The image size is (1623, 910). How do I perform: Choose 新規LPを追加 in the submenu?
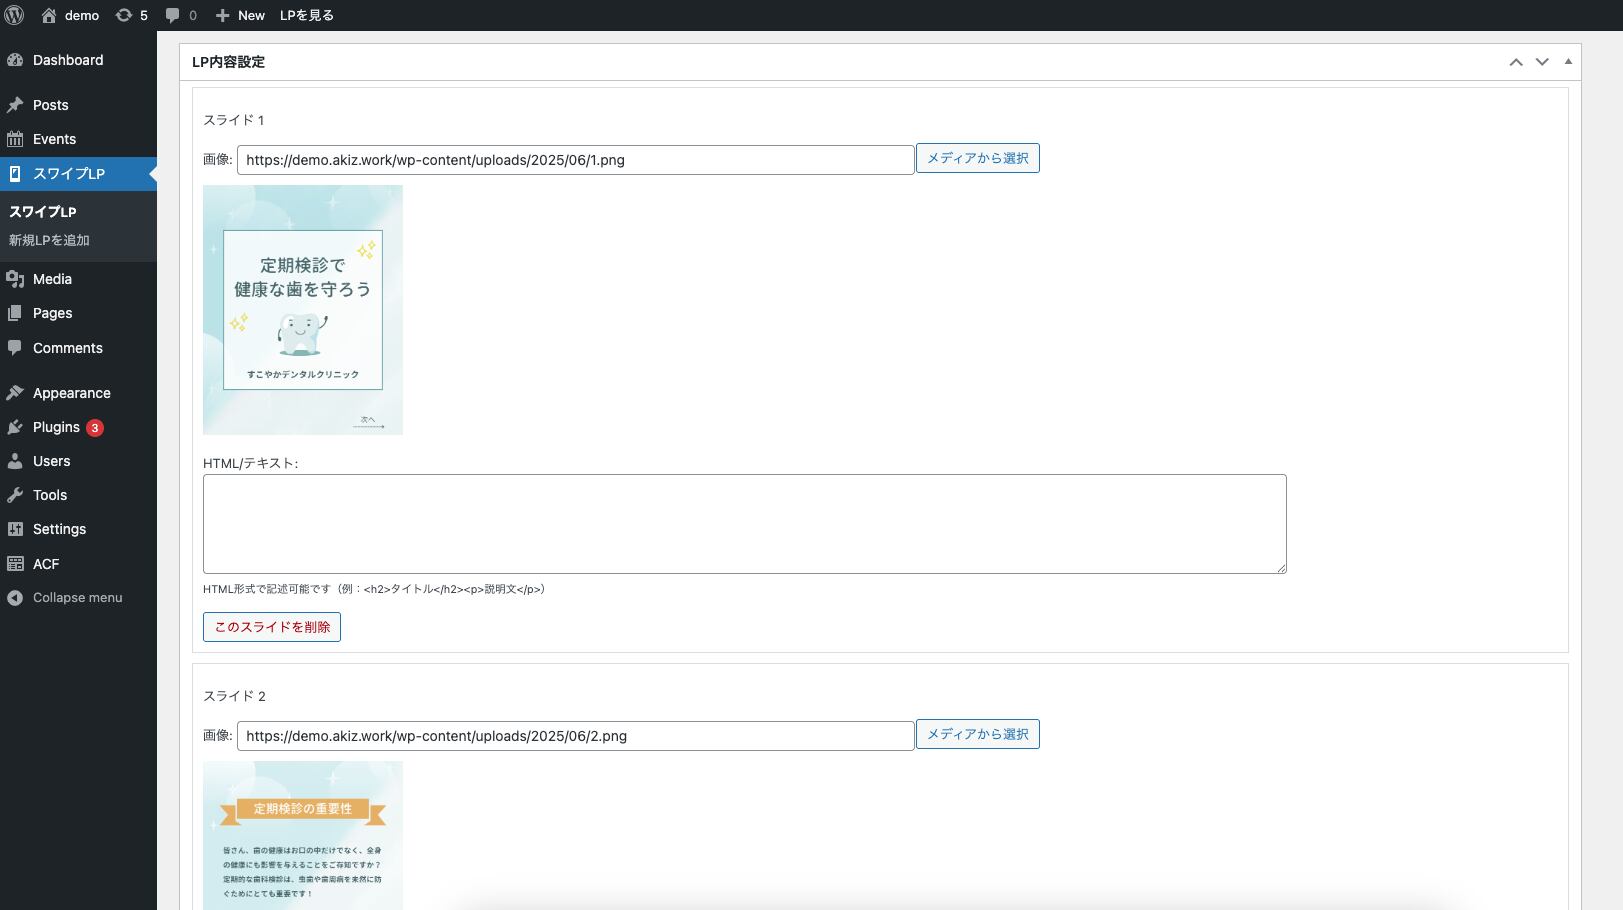49,240
